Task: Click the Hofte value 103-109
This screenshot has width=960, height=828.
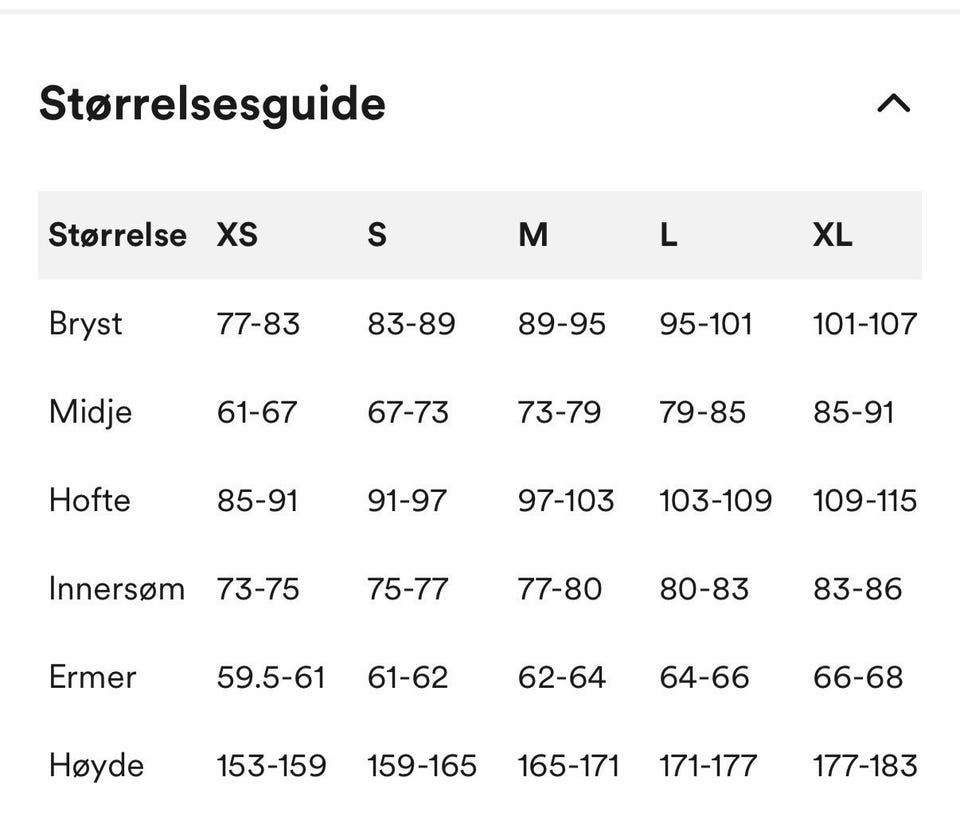Action: pyautogui.click(x=716, y=500)
